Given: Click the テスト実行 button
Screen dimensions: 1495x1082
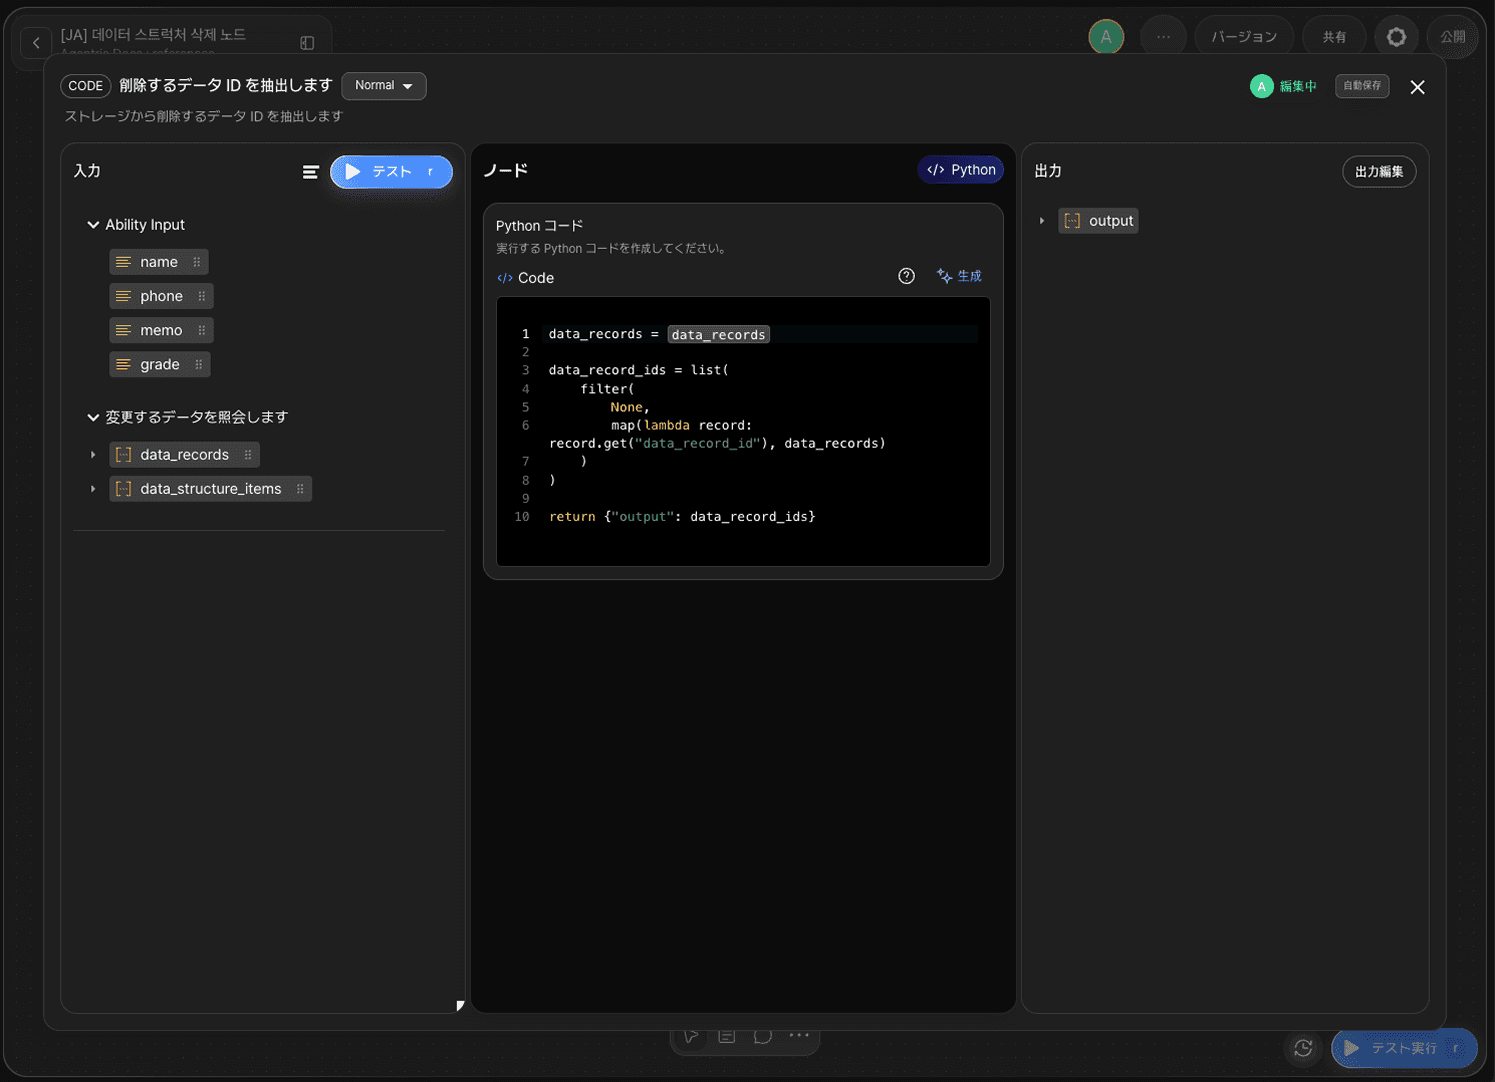Looking at the screenshot, I should (x=1404, y=1048).
